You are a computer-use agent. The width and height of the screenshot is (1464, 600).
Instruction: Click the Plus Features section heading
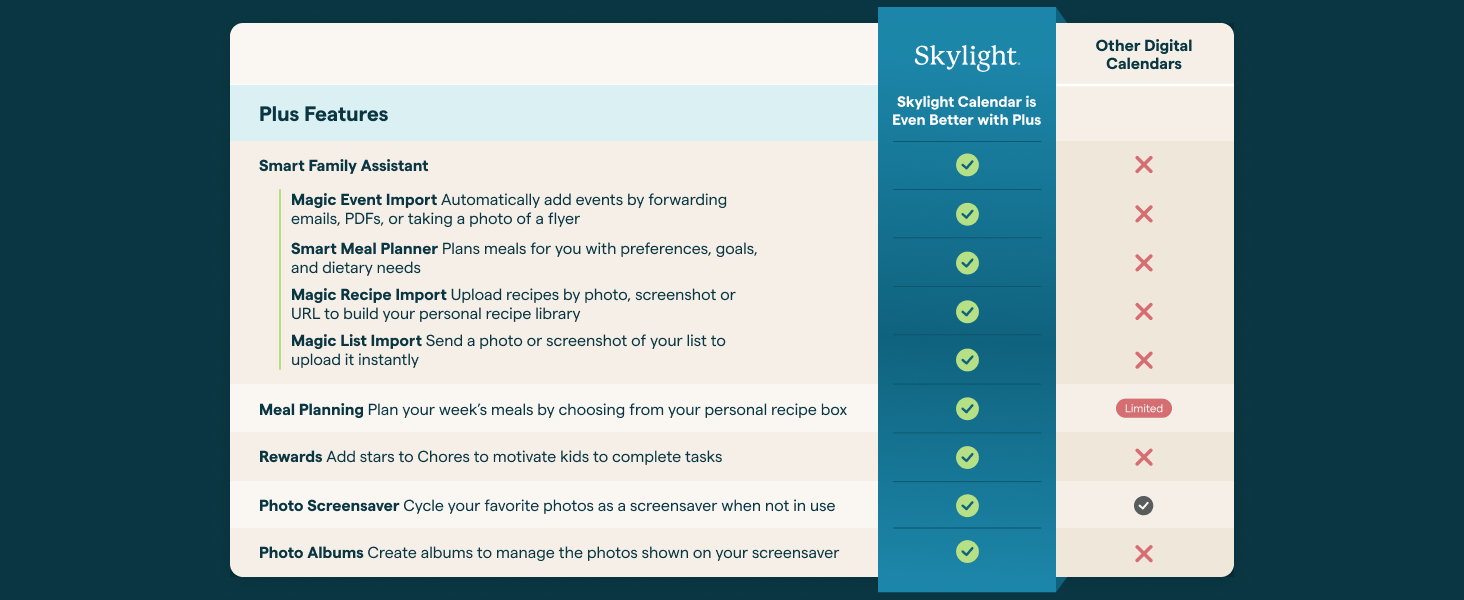(x=323, y=114)
